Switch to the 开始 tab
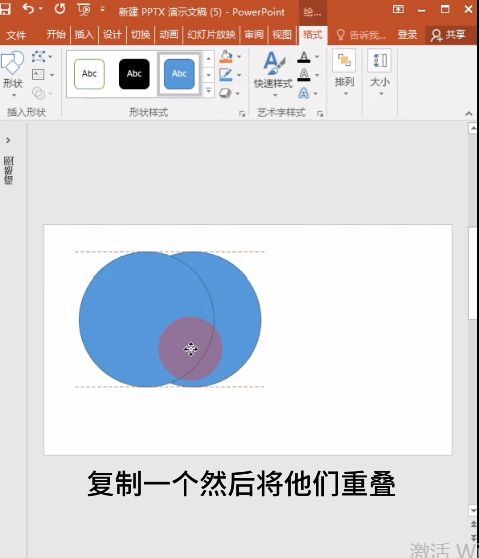The image size is (479, 558). point(56,35)
